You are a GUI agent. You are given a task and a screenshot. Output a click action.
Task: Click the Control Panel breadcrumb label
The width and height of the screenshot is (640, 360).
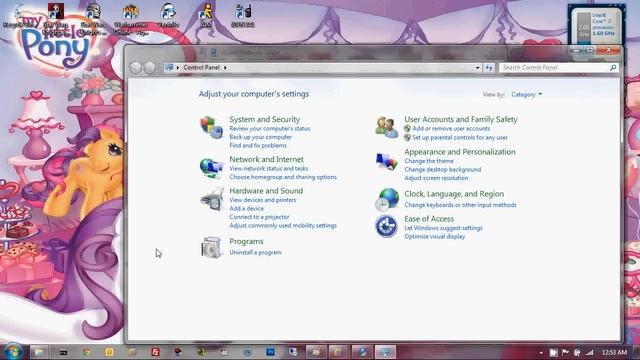click(201, 67)
